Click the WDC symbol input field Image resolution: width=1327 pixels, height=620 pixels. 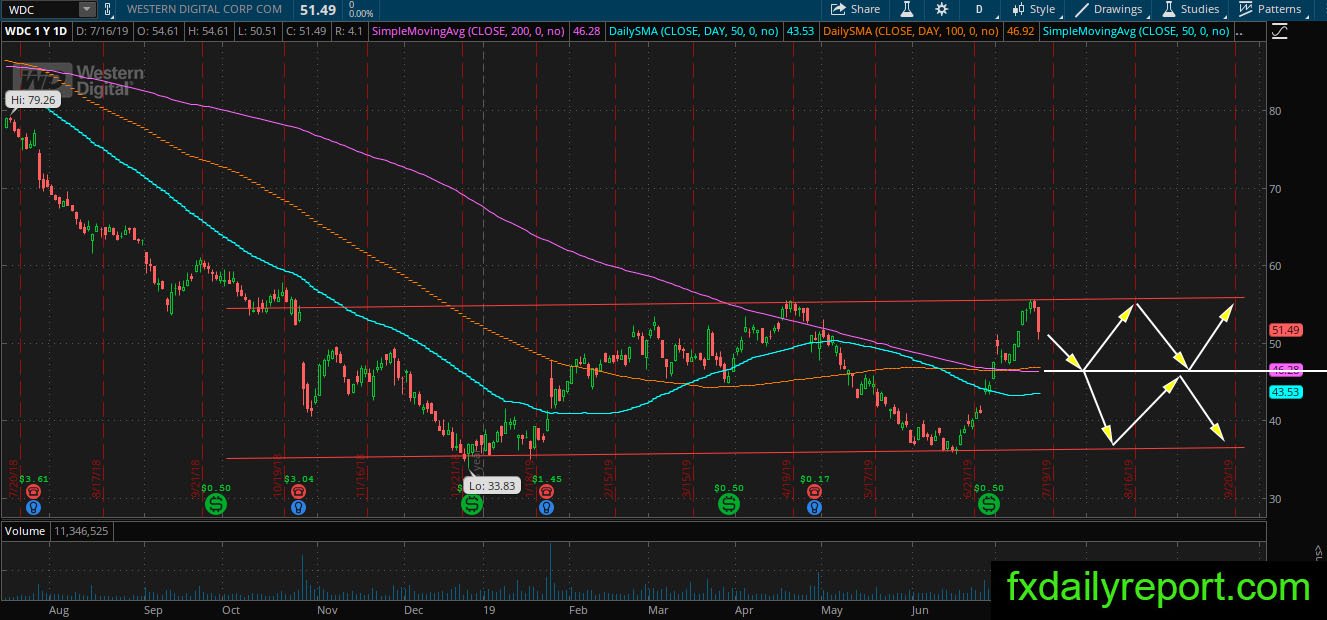pyautogui.click(x=41, y=9)
